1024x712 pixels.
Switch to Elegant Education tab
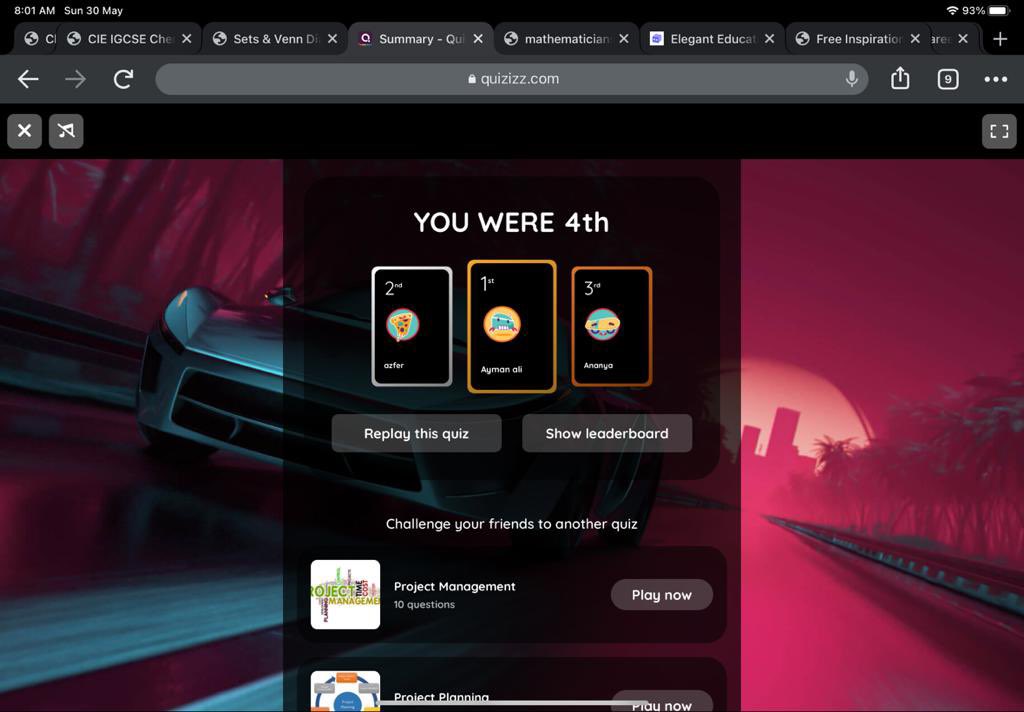[712, 39]
